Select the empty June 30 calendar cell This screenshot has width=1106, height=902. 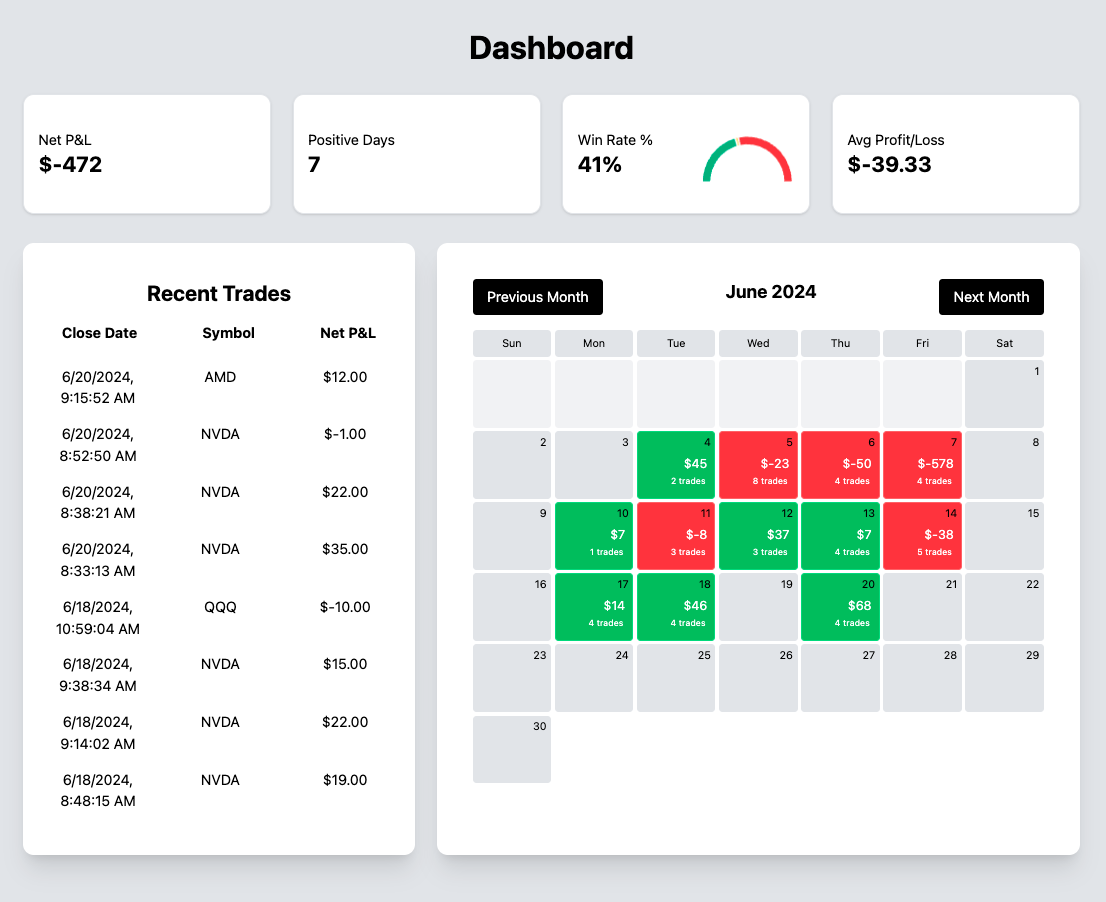[511, 749]
